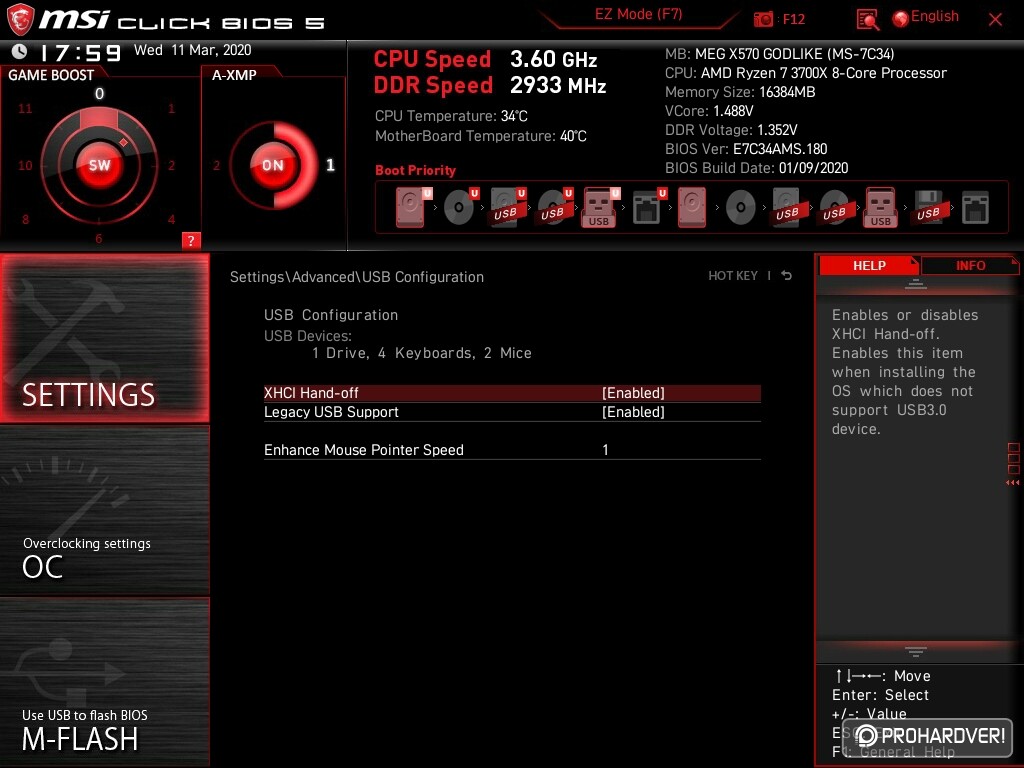Click the UEFI hard disk boot device icon

point(413,208)
